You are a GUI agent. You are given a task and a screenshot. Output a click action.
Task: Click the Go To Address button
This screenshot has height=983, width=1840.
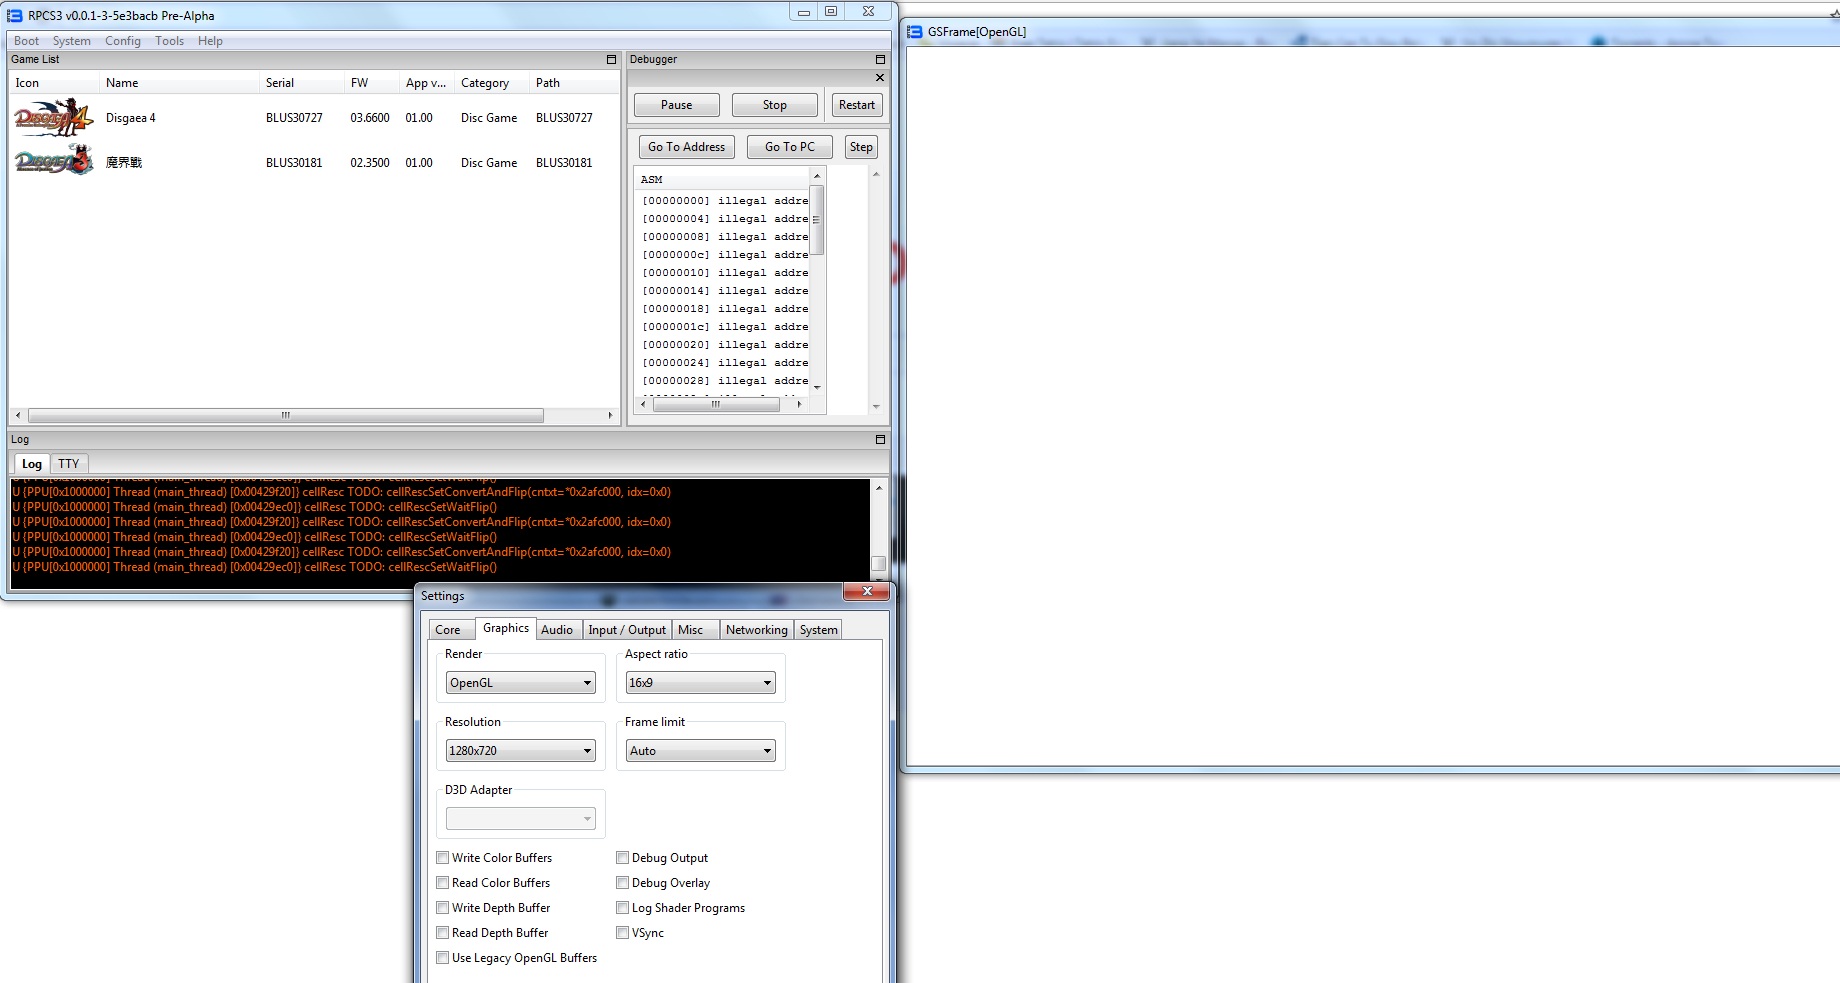pyautogui.click(x=686, y=147)
